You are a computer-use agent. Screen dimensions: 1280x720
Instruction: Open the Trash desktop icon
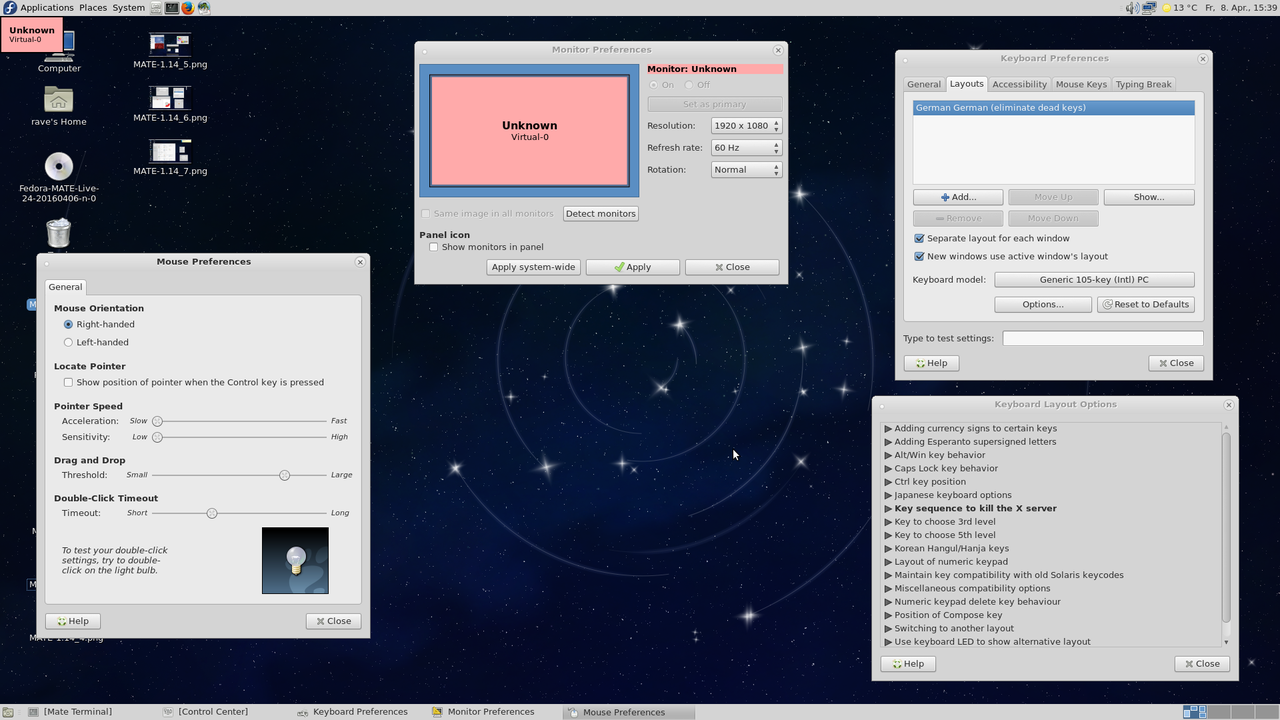click(59, 233)
